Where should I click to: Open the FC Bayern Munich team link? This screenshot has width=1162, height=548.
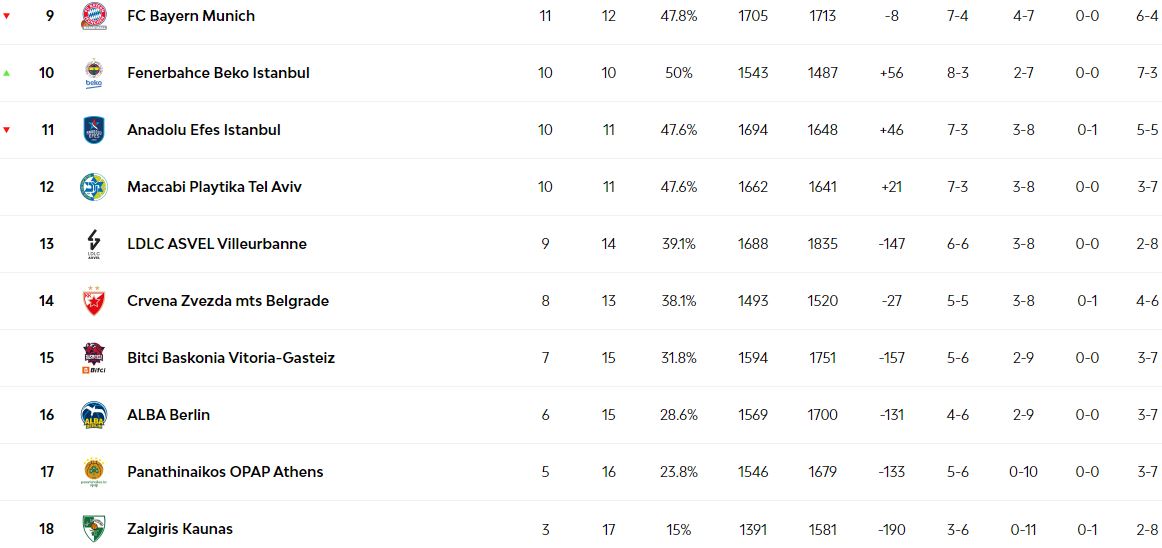coord(191,16)
